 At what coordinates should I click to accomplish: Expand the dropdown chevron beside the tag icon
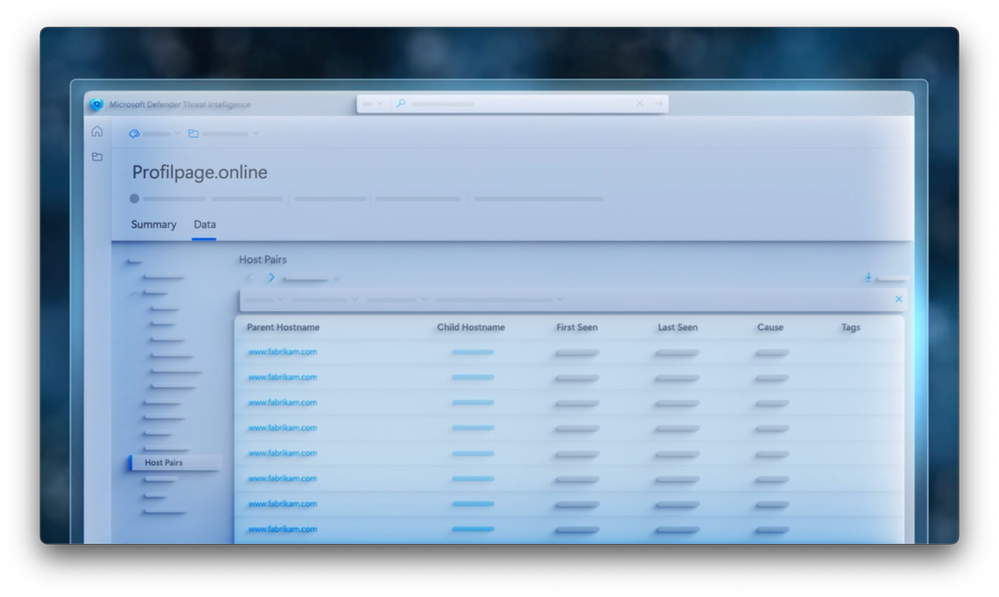[178, 134]
